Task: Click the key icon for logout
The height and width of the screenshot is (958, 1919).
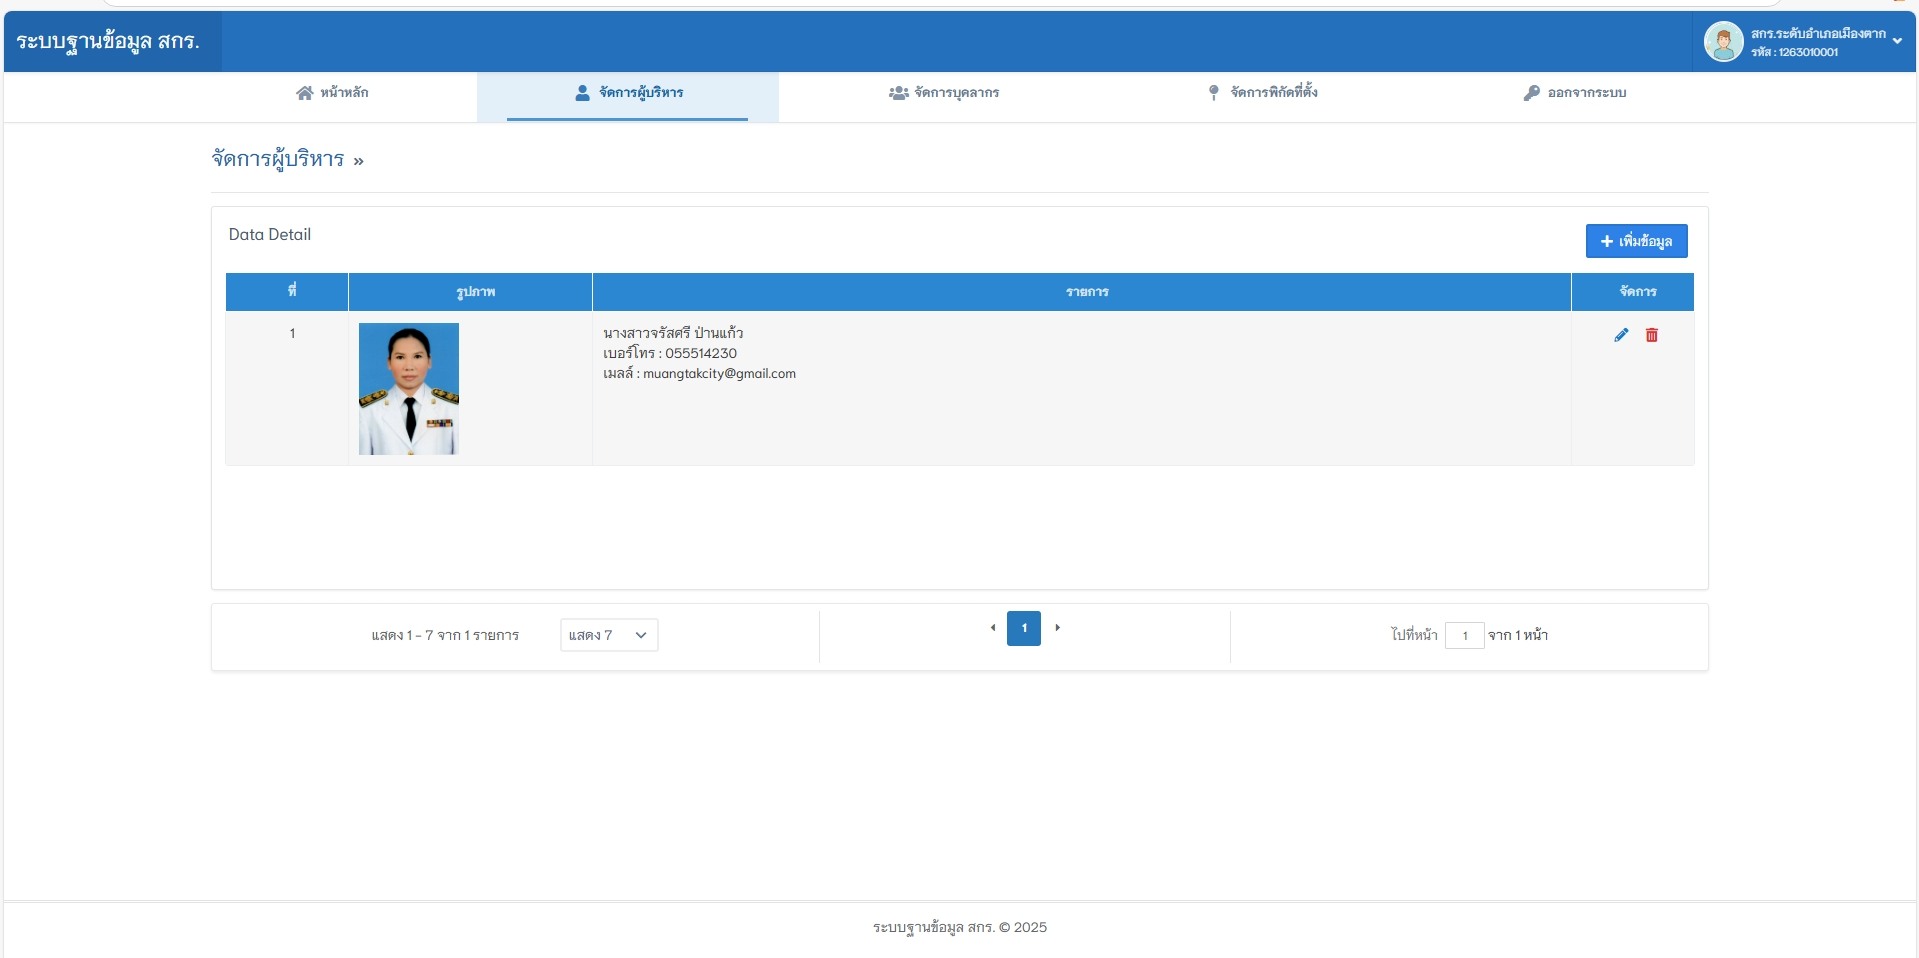Action: (1531, 93)
